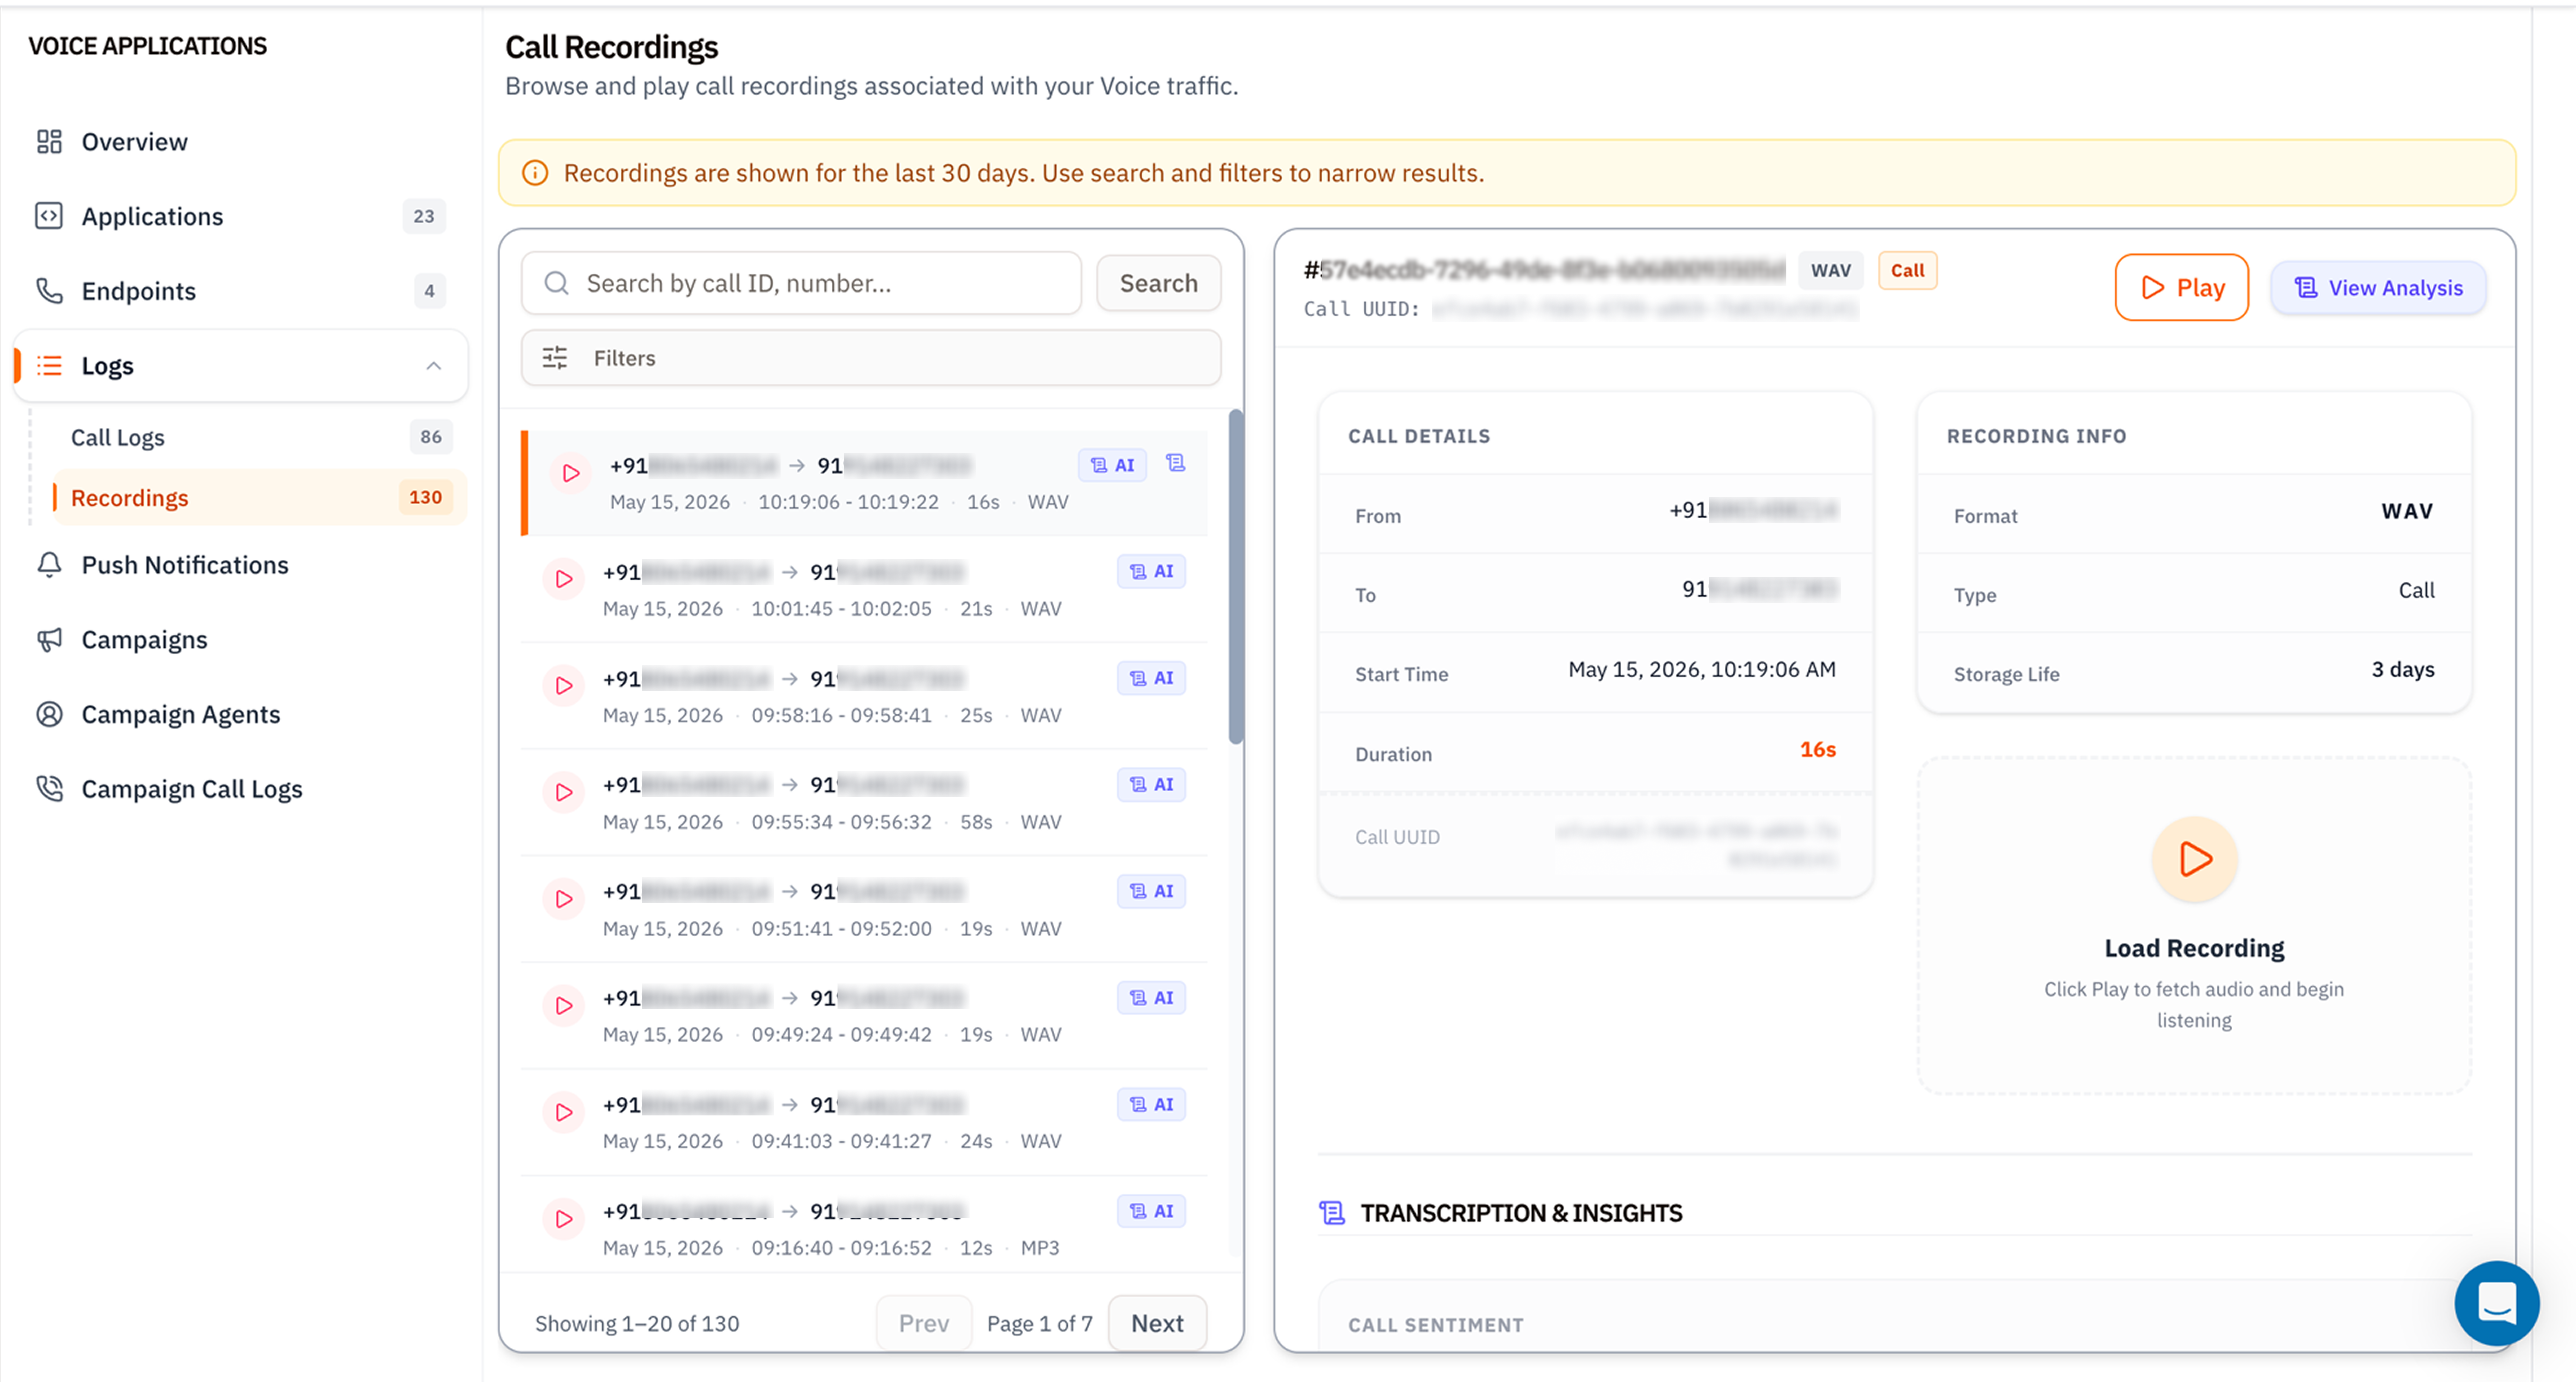Click the Campaigns megaphone icon

tap(49, 640)
